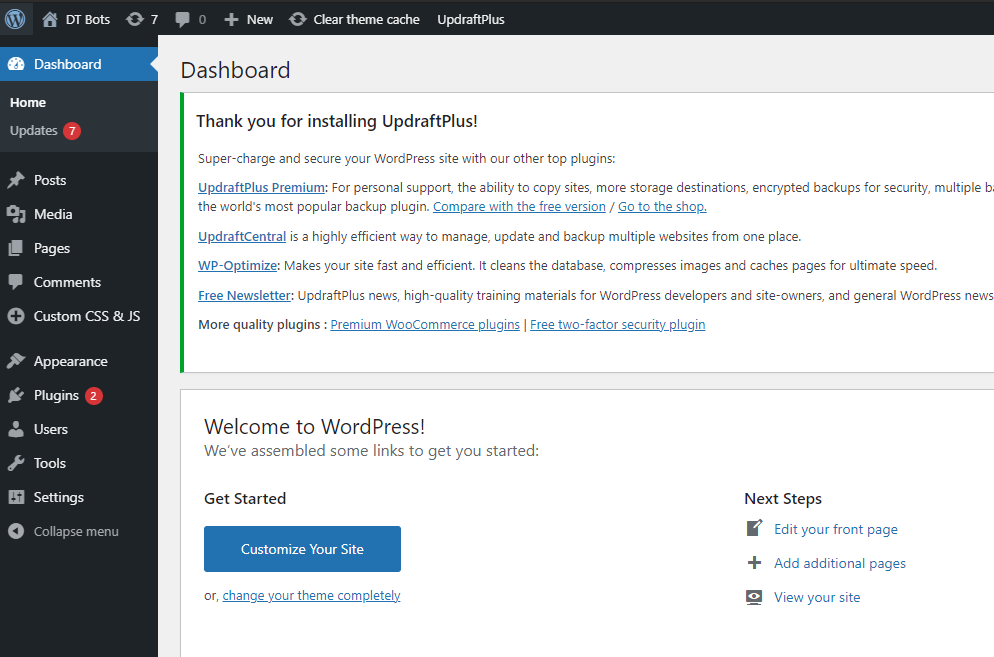
Task: Open the Users menu
Action: click(x=79, y=429)
